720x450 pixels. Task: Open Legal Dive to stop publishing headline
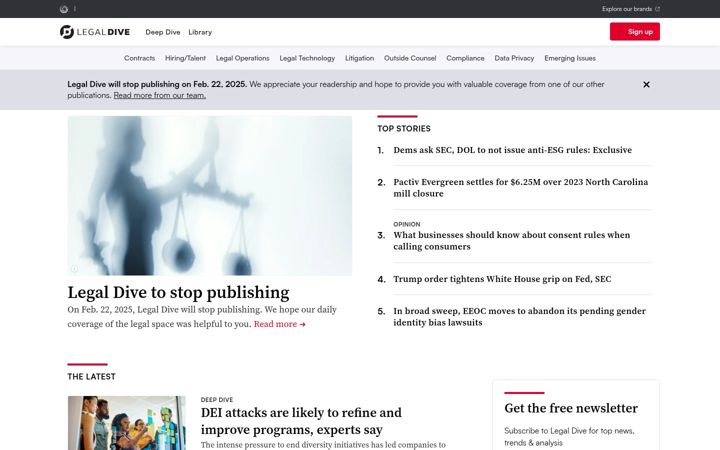tap(178, 292)
